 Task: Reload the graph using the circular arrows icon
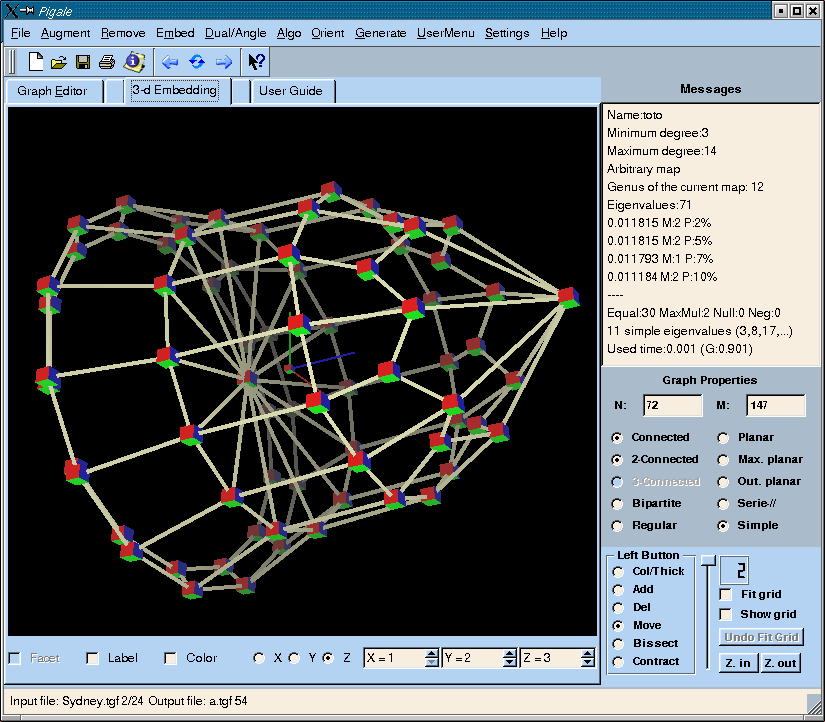[197, 62]
